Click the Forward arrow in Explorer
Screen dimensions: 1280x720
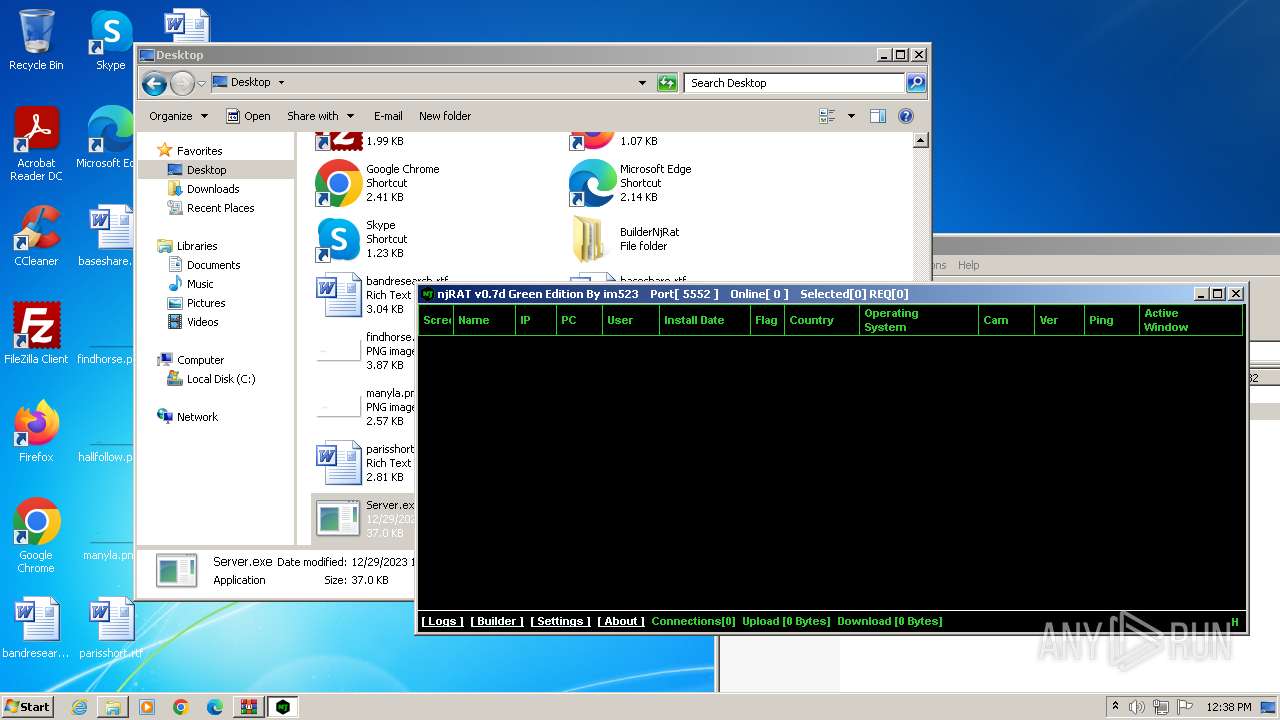[x=182, y=83]
